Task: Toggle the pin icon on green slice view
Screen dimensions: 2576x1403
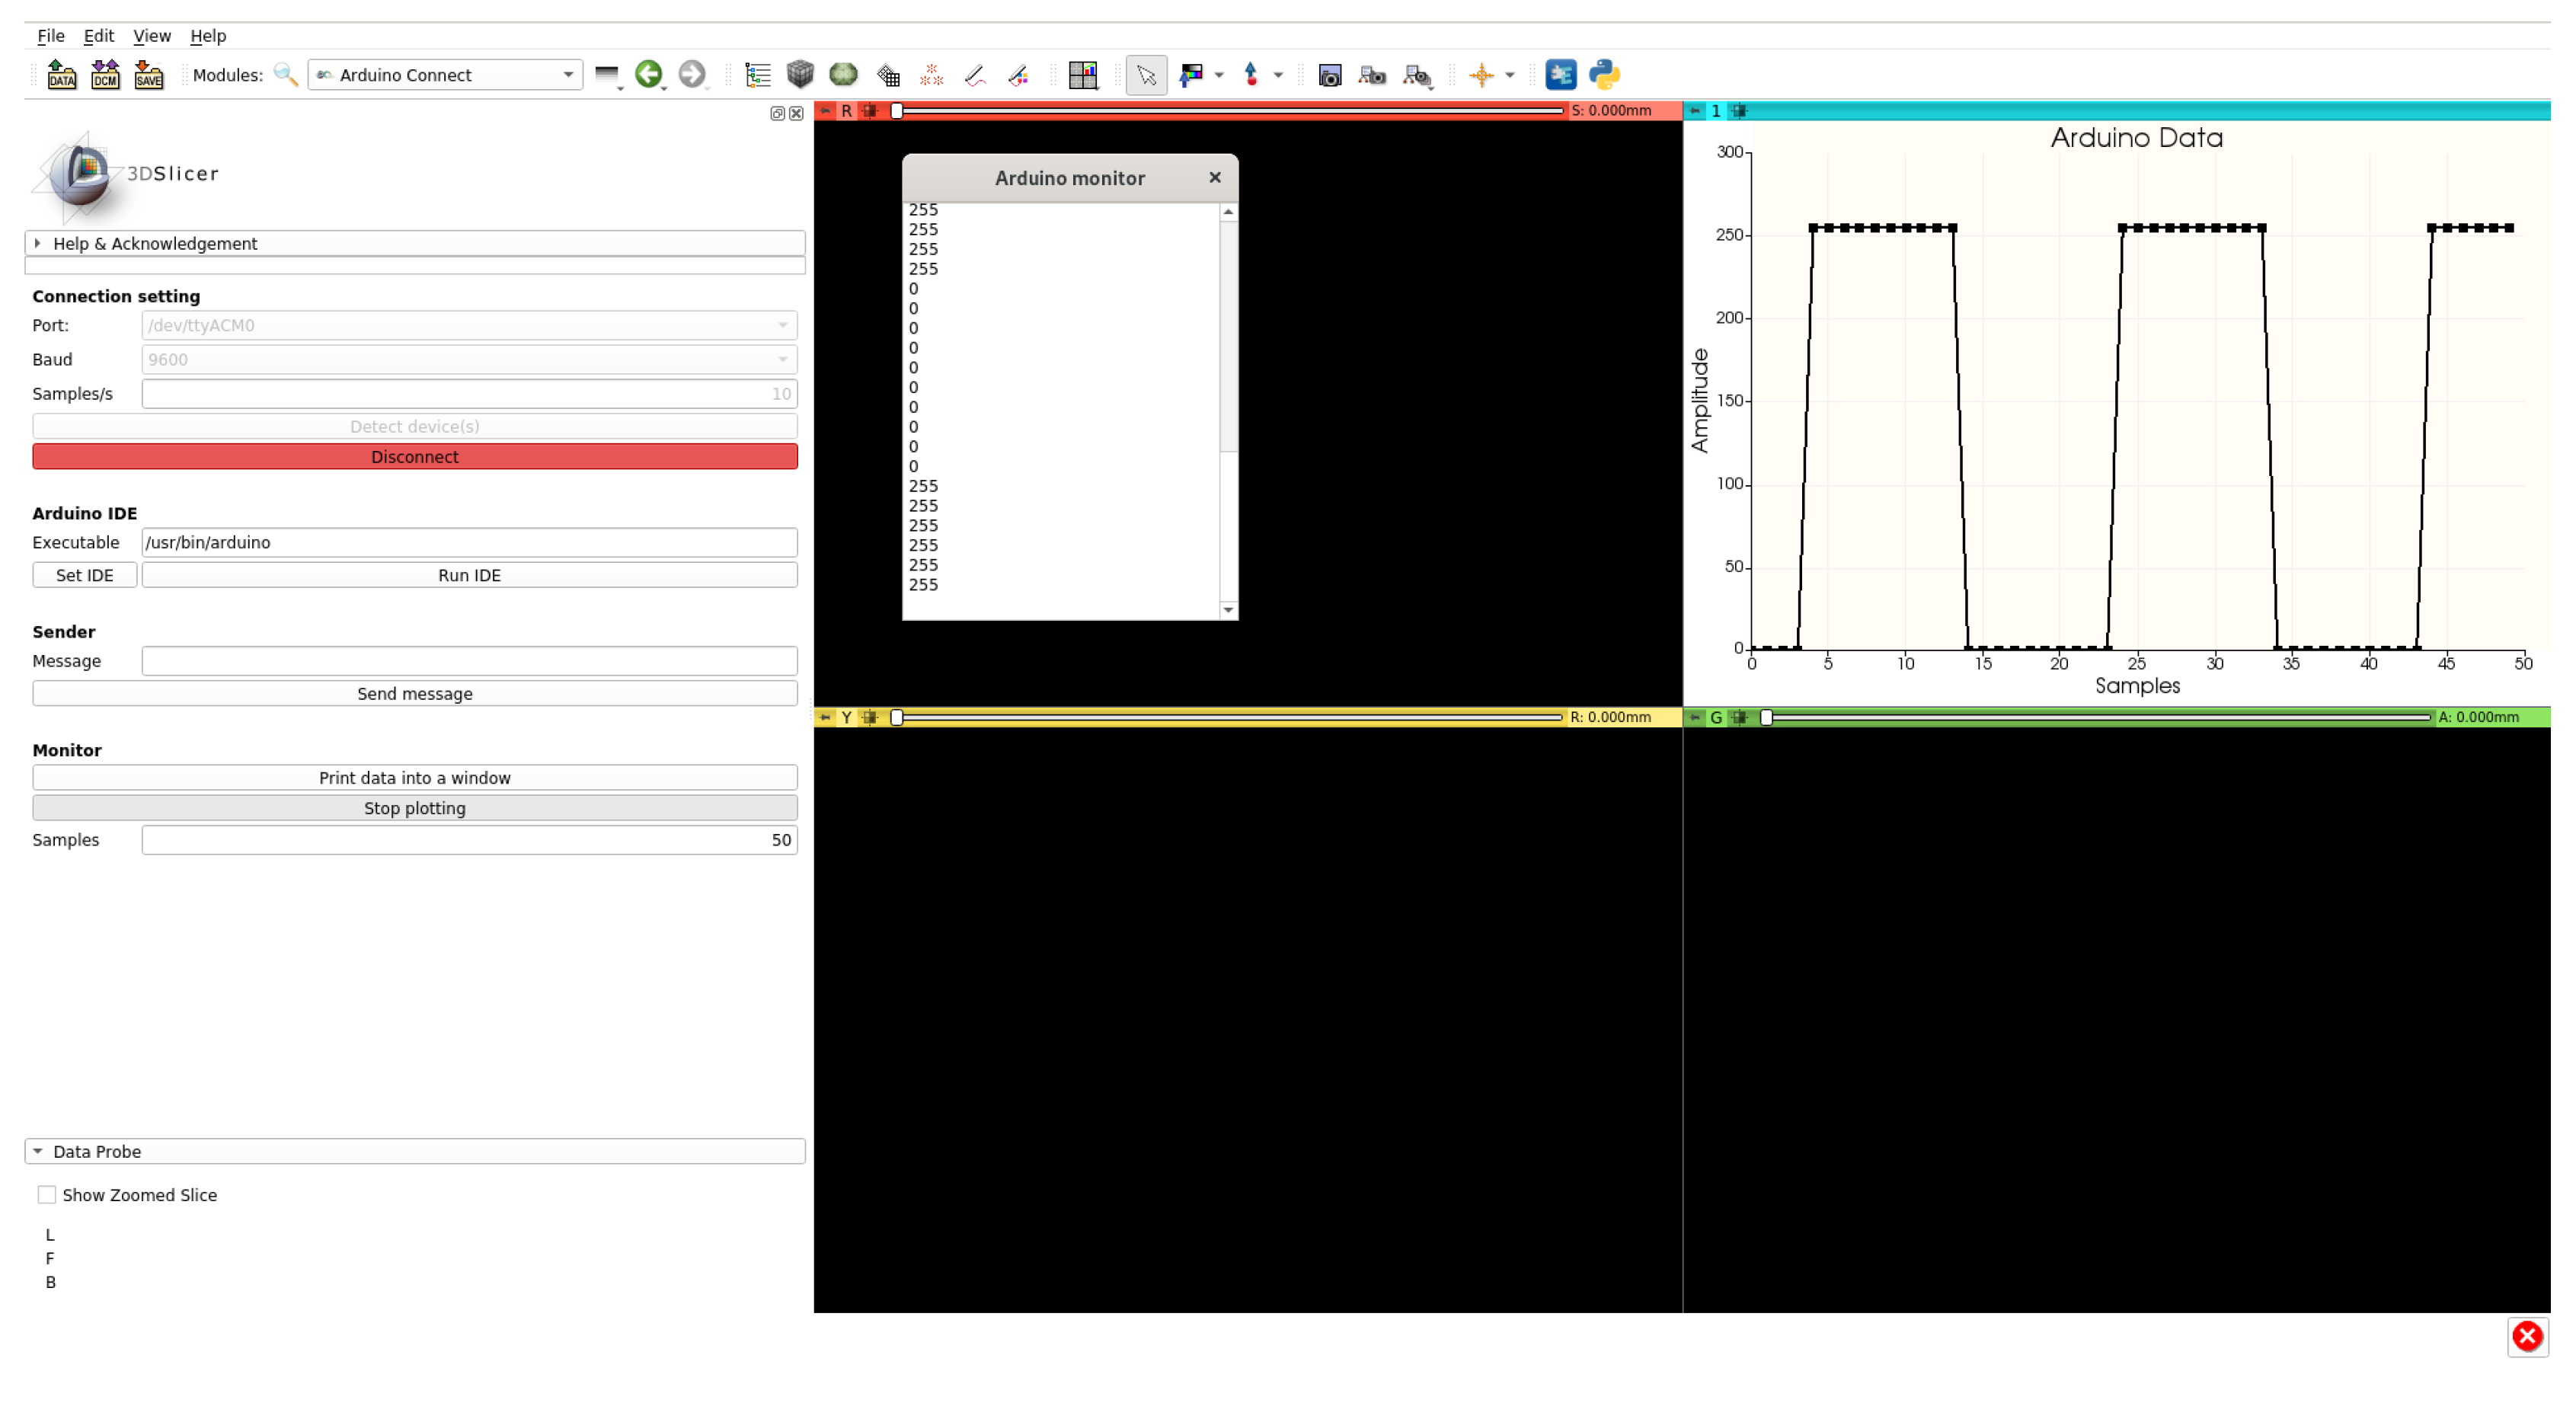Action: click(1695, 717)
